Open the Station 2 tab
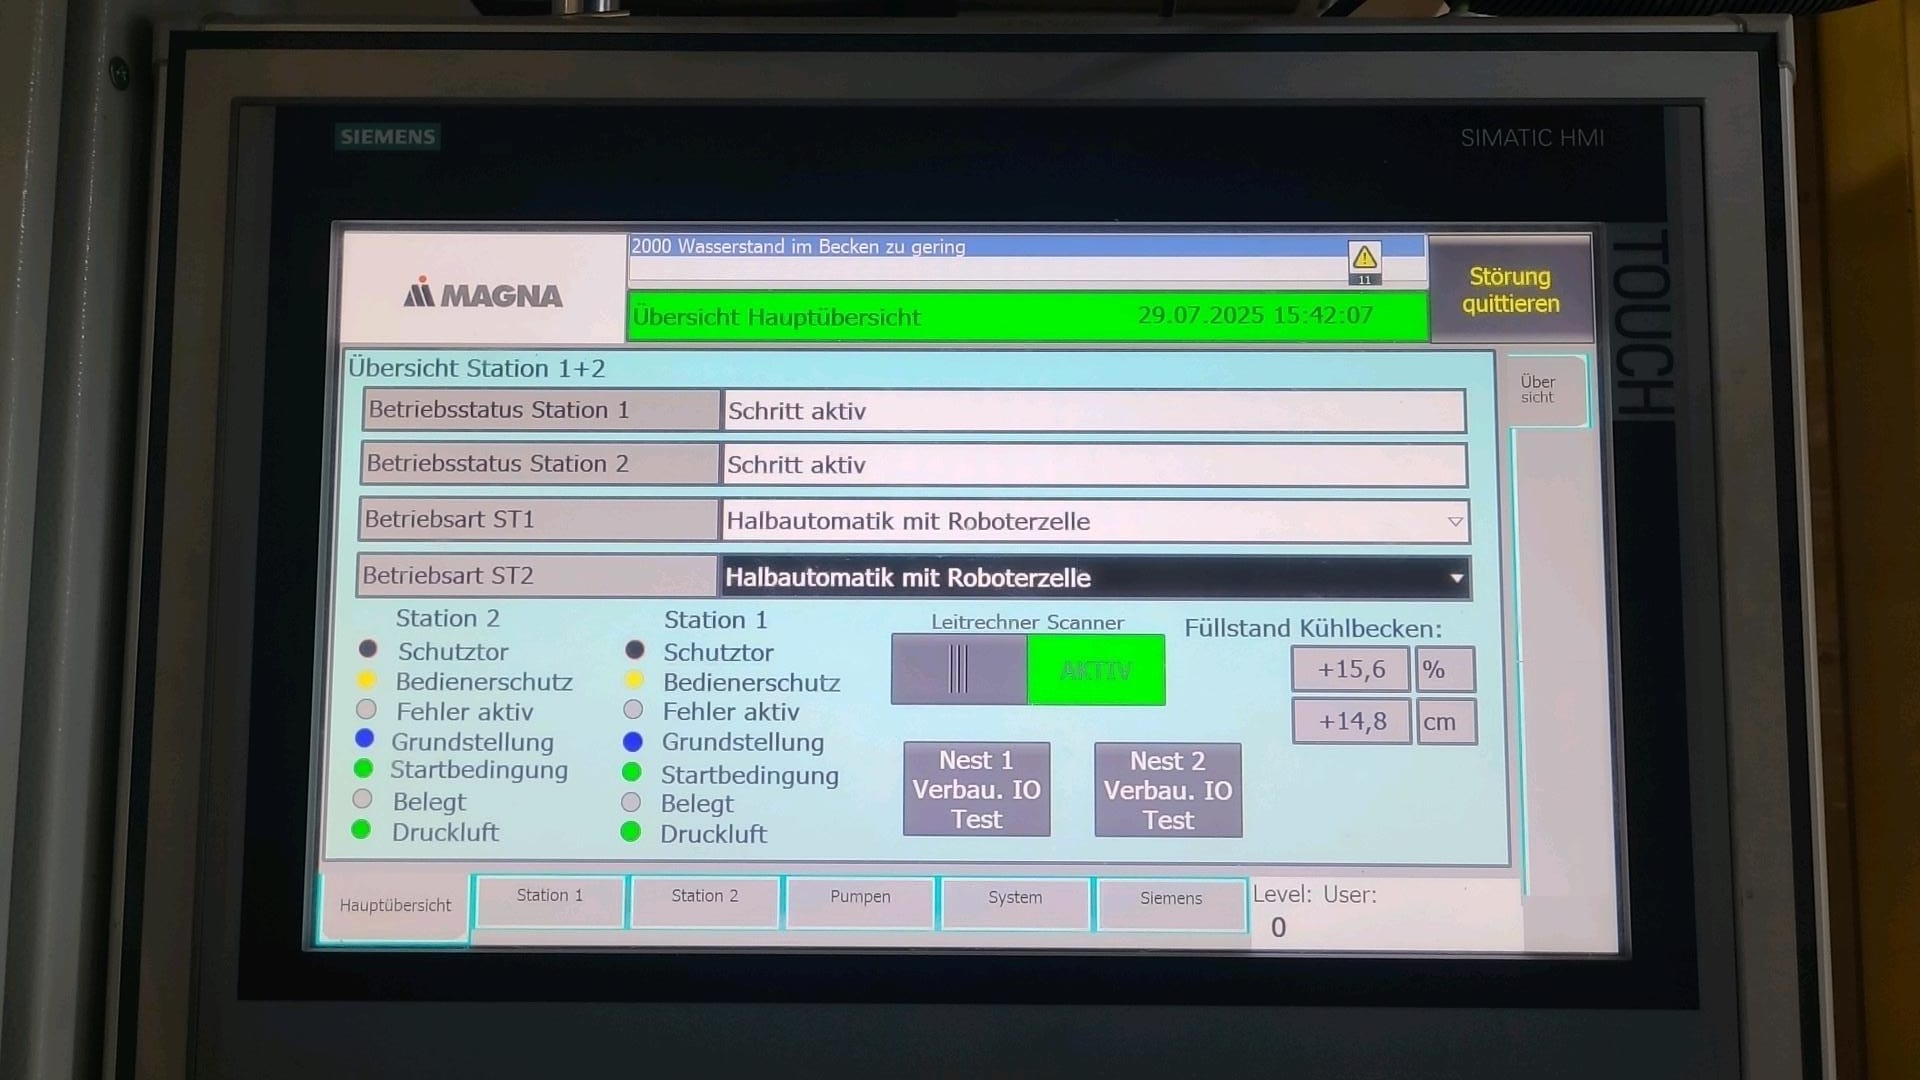The image size is (1920, 1080). 705,897
